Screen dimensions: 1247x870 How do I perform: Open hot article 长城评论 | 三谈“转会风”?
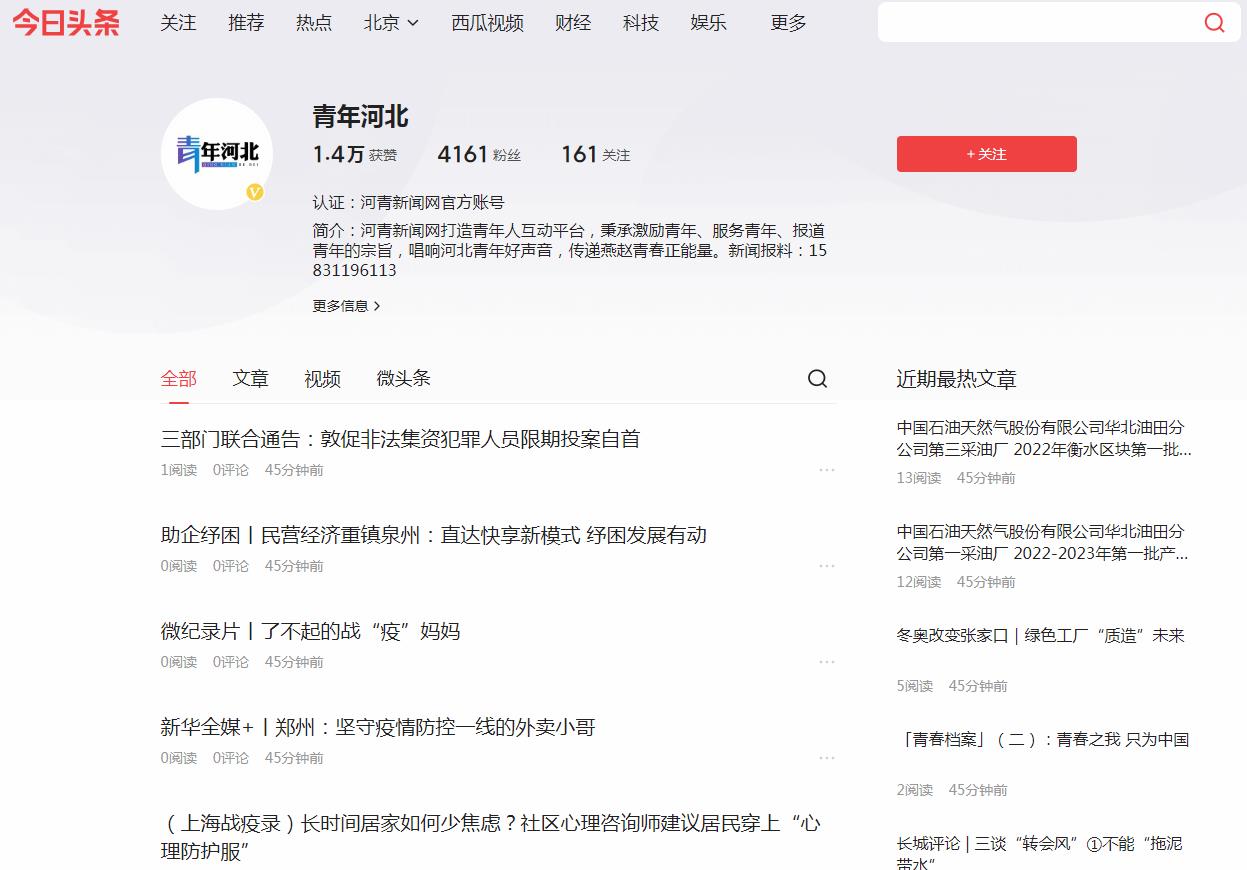coord(1039,854)
